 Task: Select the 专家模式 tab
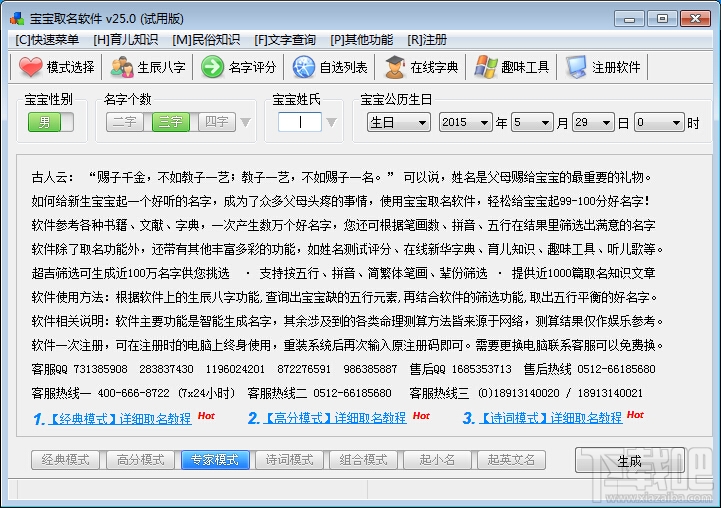215,460
